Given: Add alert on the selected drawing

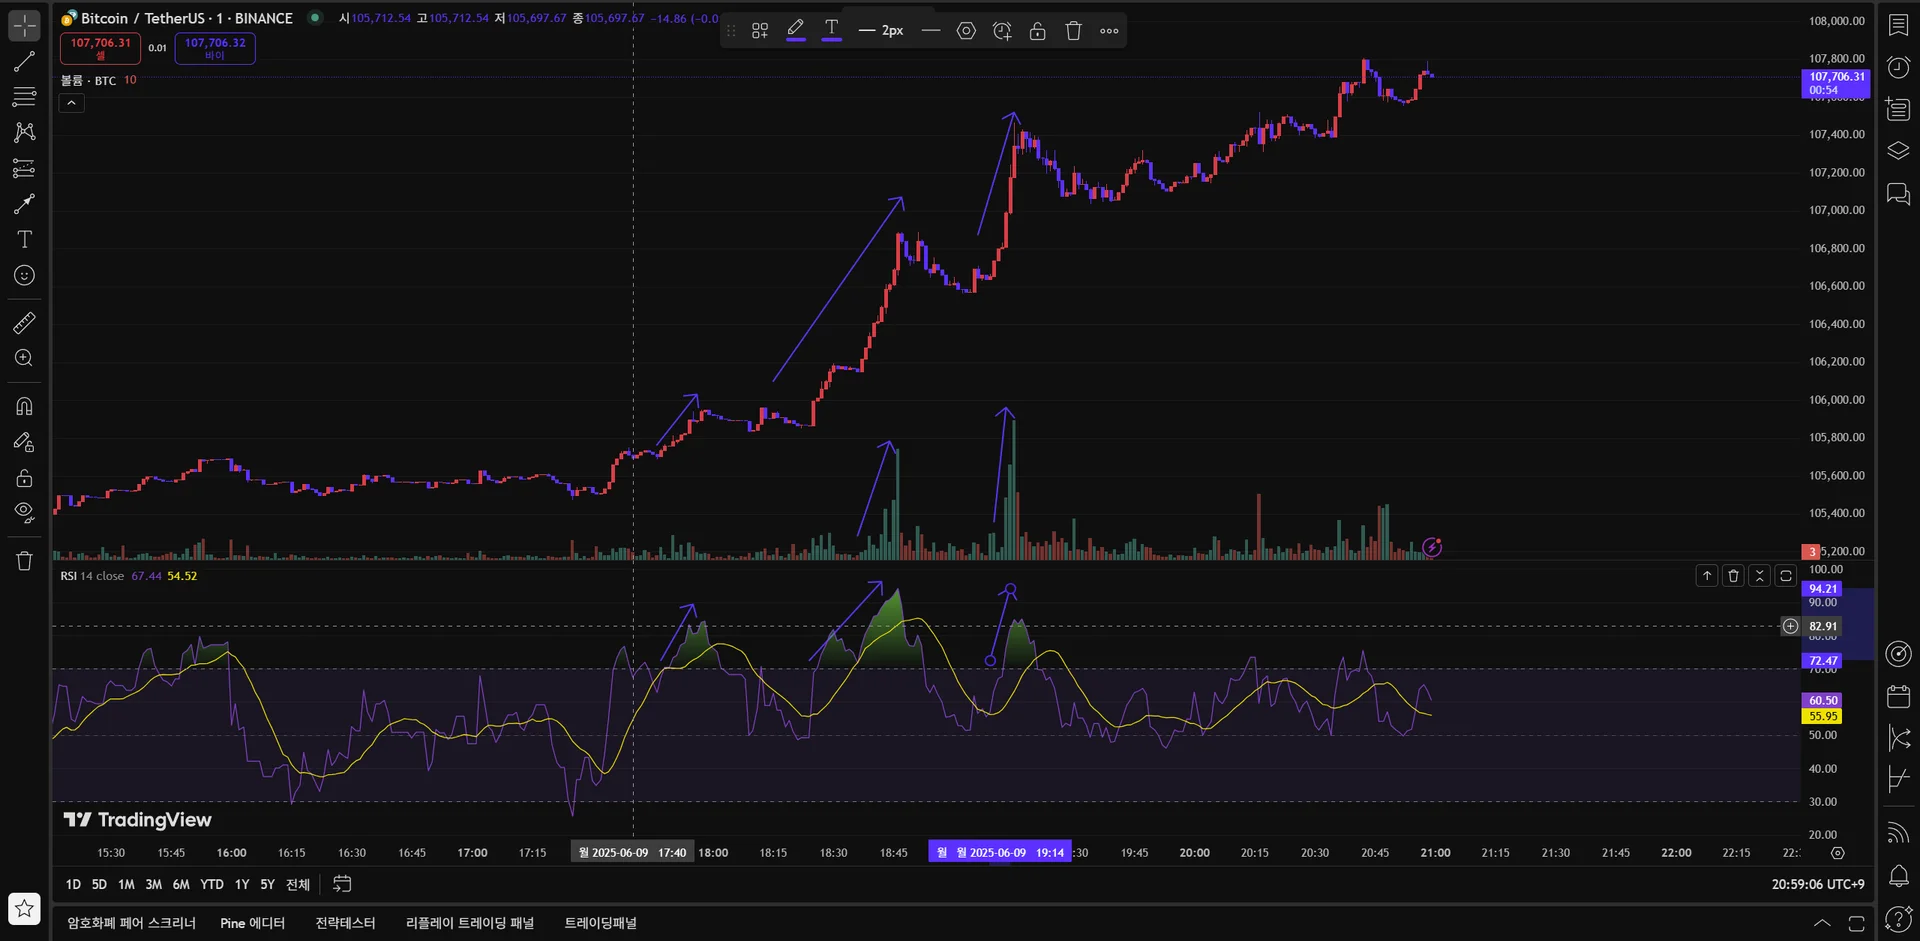Looking at the screenshot, I should tap(1002, 31).
